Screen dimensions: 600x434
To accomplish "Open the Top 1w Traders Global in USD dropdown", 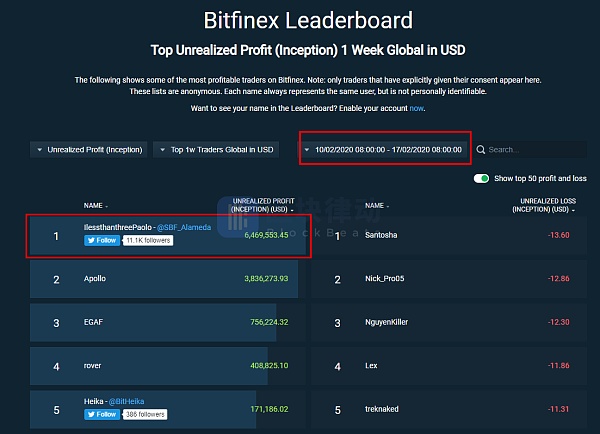I will (x=216, y=150).
